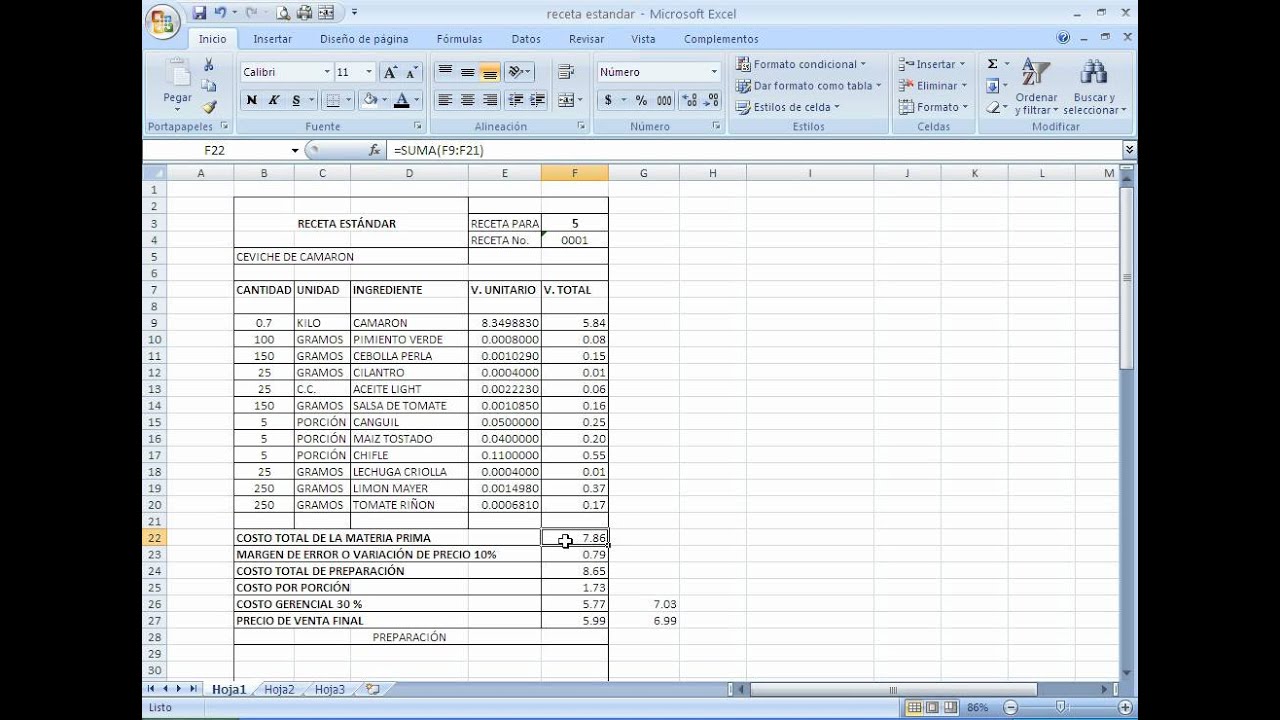
Task: Zoom out with the minus button
Action: pos(1008,707)
